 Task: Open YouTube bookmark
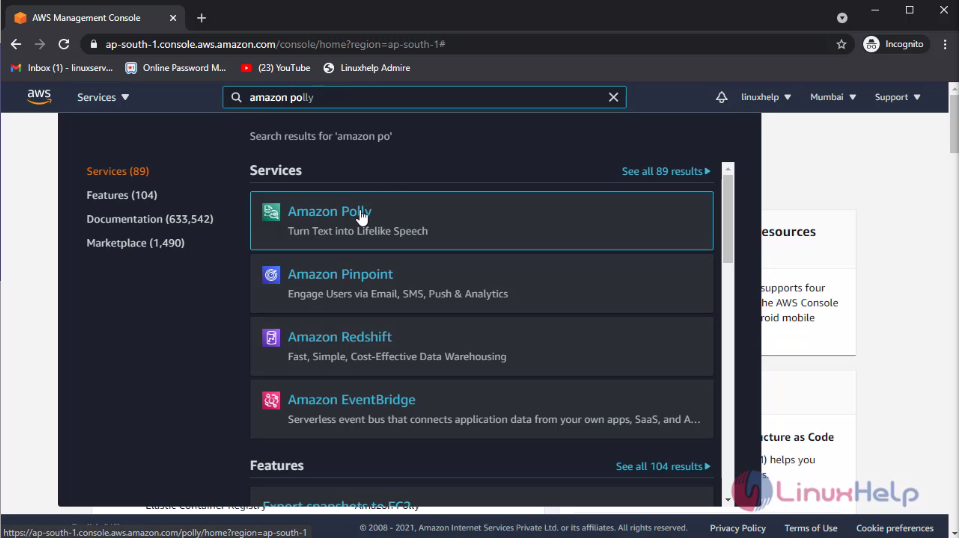tap(275, 68)
